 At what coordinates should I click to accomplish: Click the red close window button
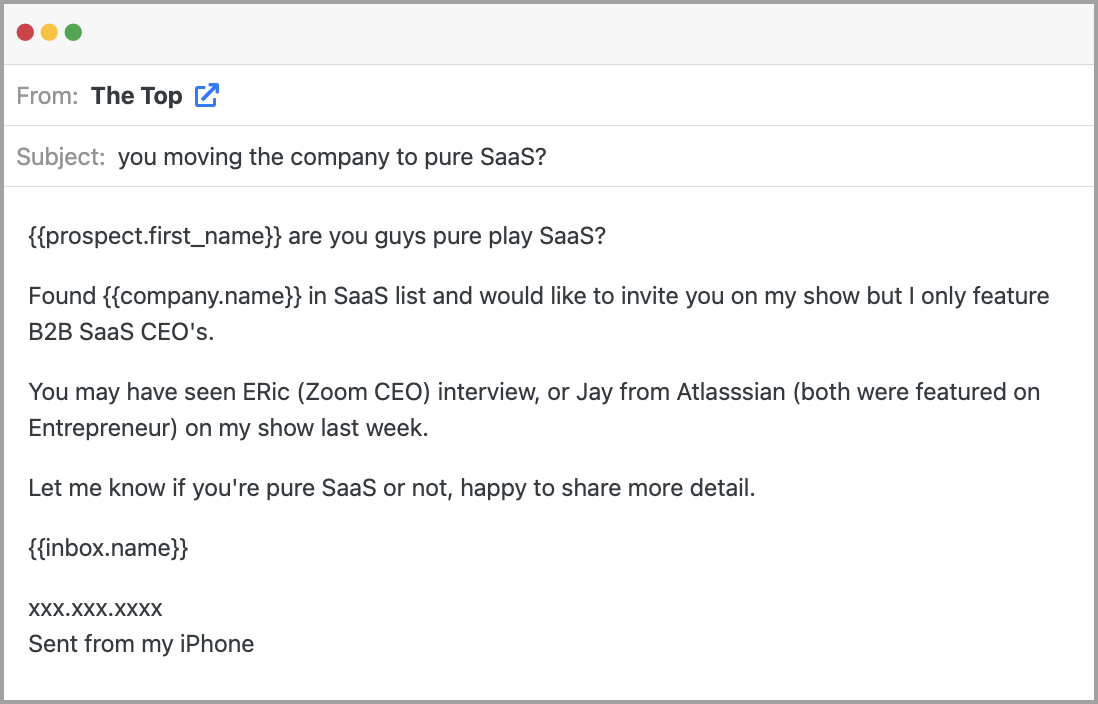[x=25, y=33]
